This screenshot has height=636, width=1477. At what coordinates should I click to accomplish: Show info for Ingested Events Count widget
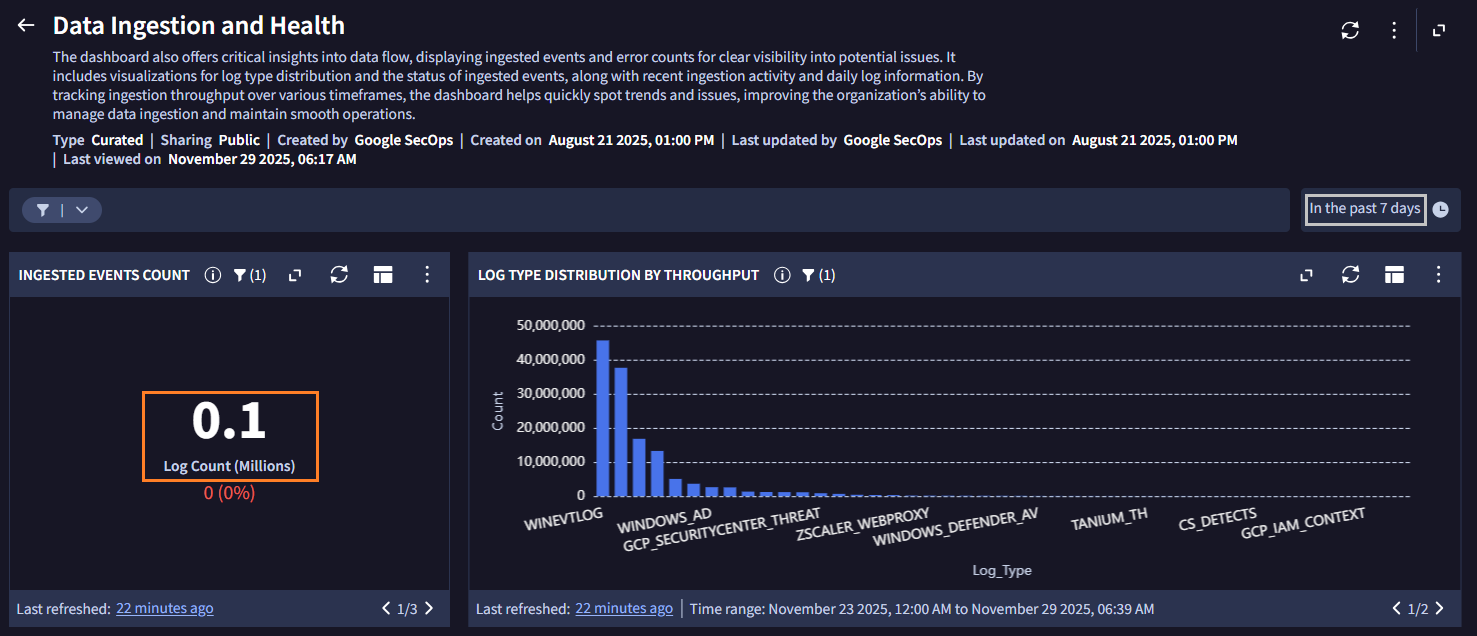212,275
